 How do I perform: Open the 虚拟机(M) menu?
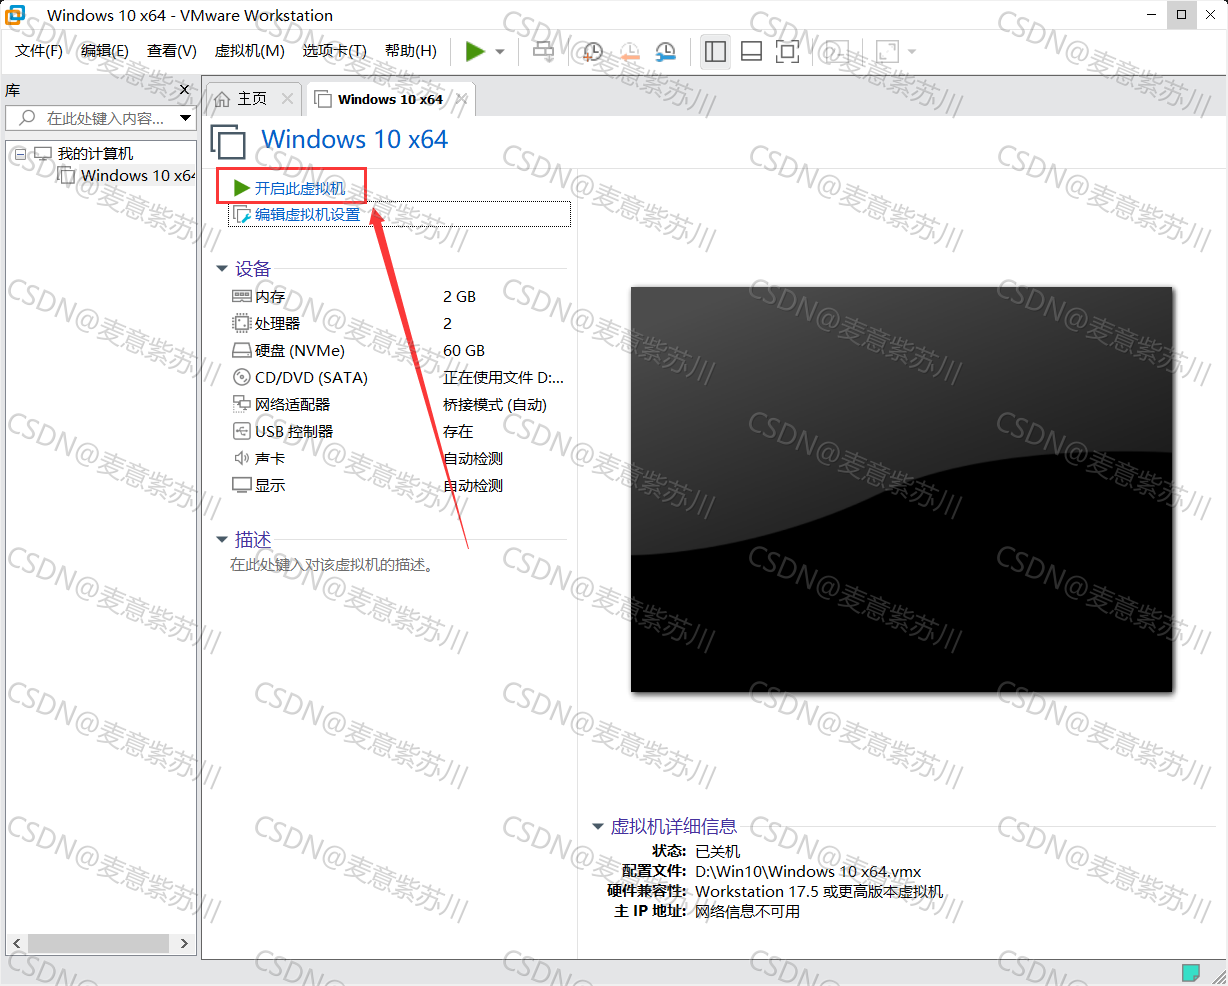tap(250, 51)
